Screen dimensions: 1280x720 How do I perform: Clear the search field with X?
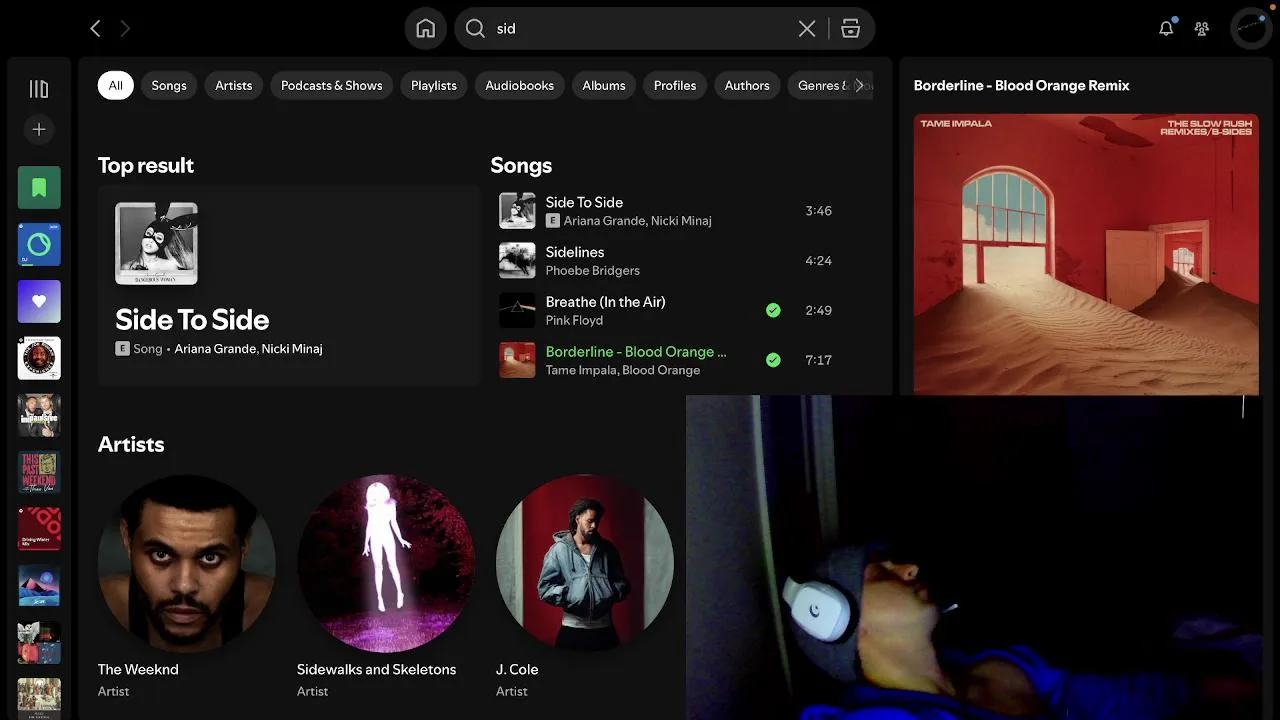coord(807,29)
